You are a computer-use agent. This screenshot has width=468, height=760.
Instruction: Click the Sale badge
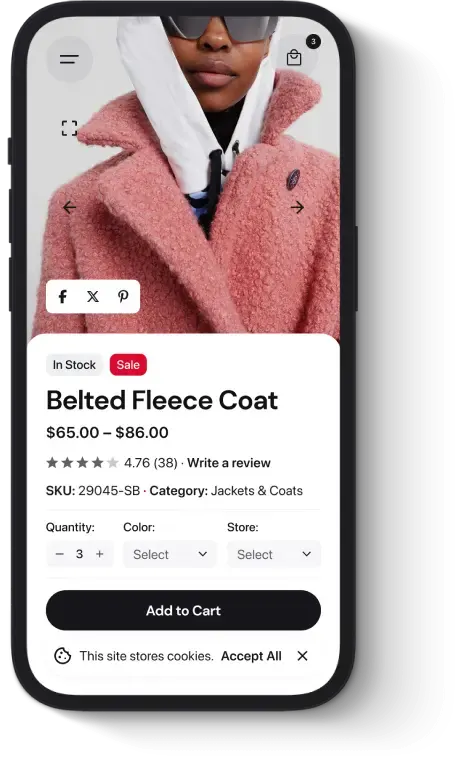click(128, 365)
